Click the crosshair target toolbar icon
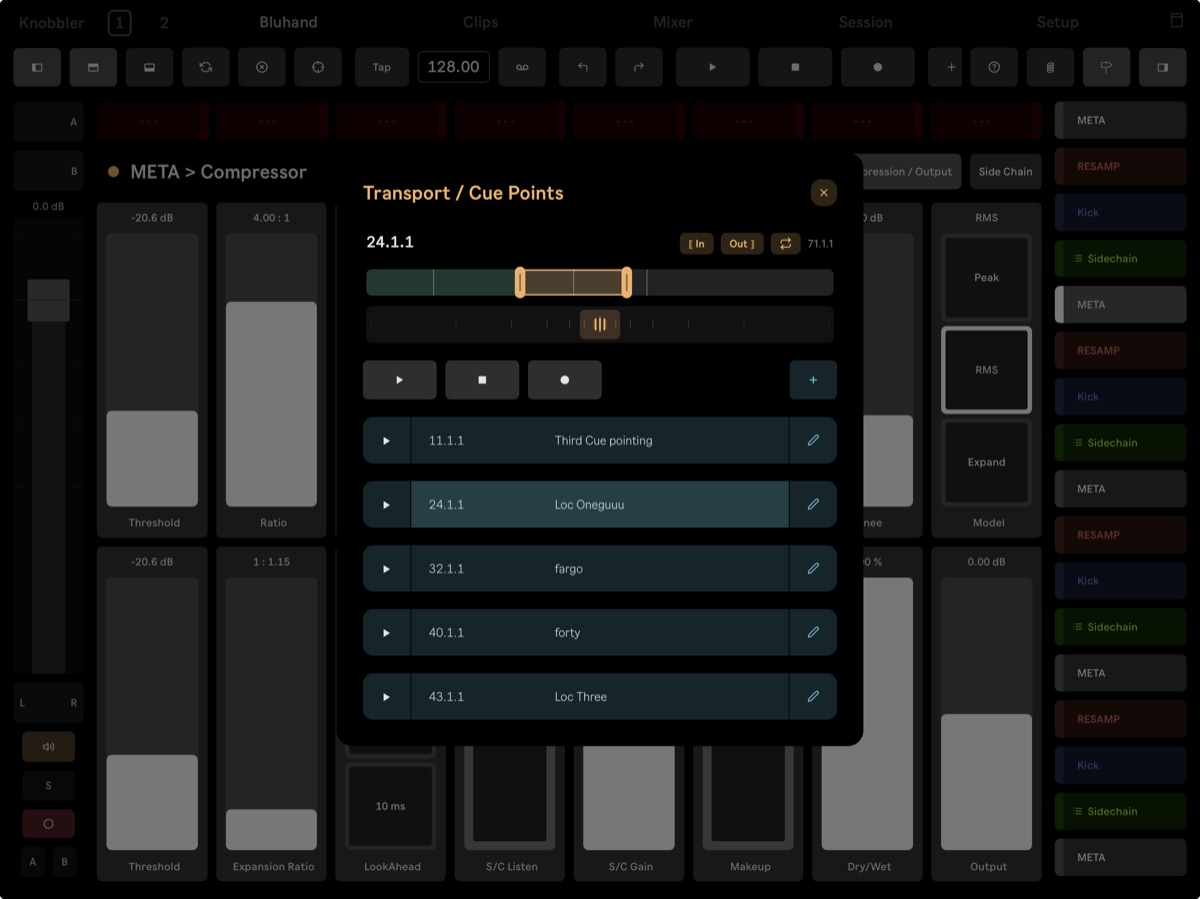Screen dimensions: 1200x899 [x=318, y=67]
